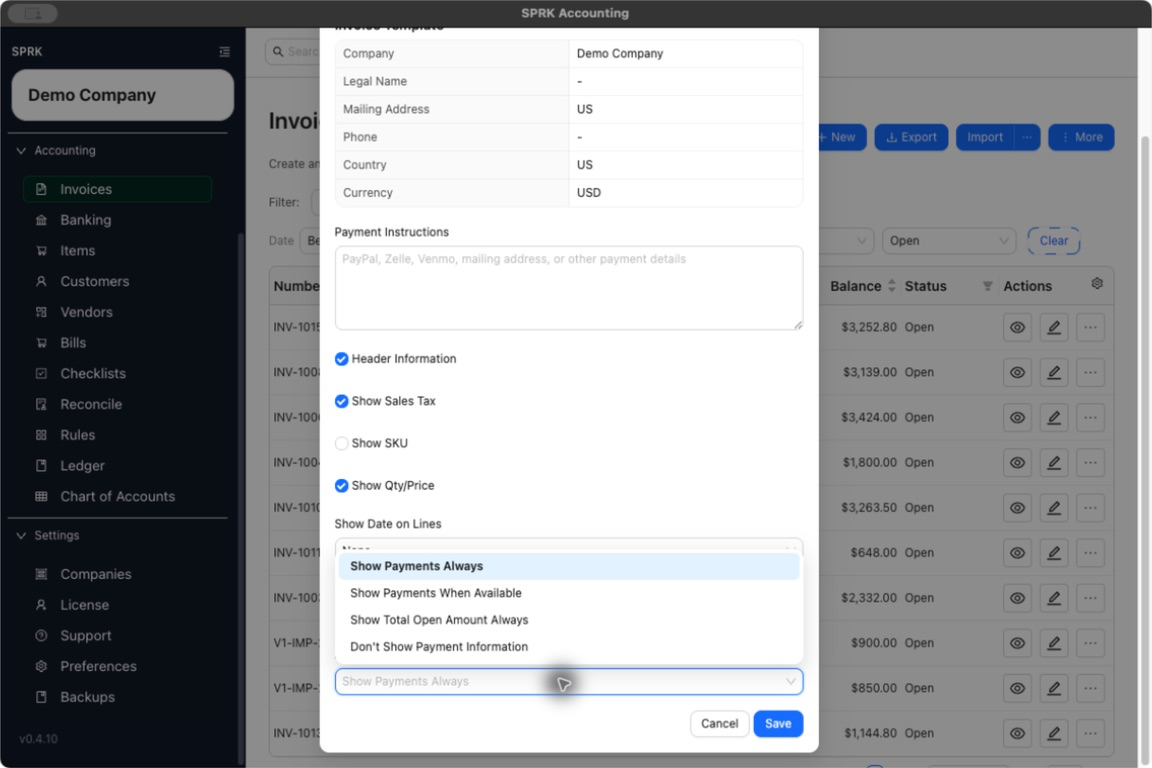
Task: View the invoice with balance $3,139.00
Action: 1018,373
